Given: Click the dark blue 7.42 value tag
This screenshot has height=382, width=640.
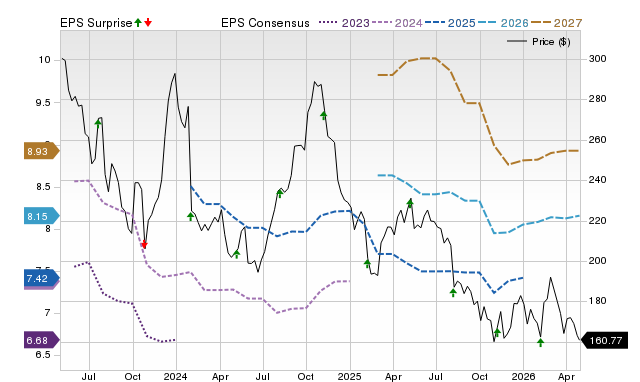Looking at the screenshot, I should pyautogui.click(x=41, y=278).
